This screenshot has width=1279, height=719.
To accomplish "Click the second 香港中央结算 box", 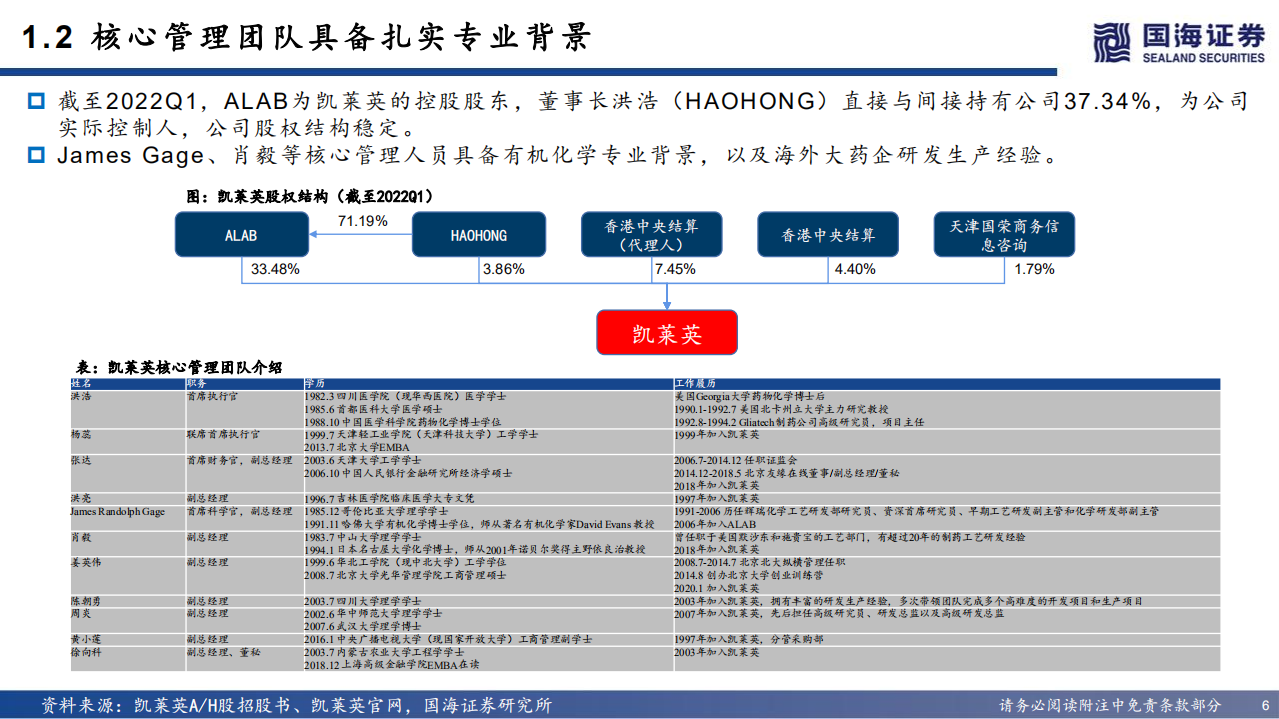I will pyautogui.click(x=828, y=234).
